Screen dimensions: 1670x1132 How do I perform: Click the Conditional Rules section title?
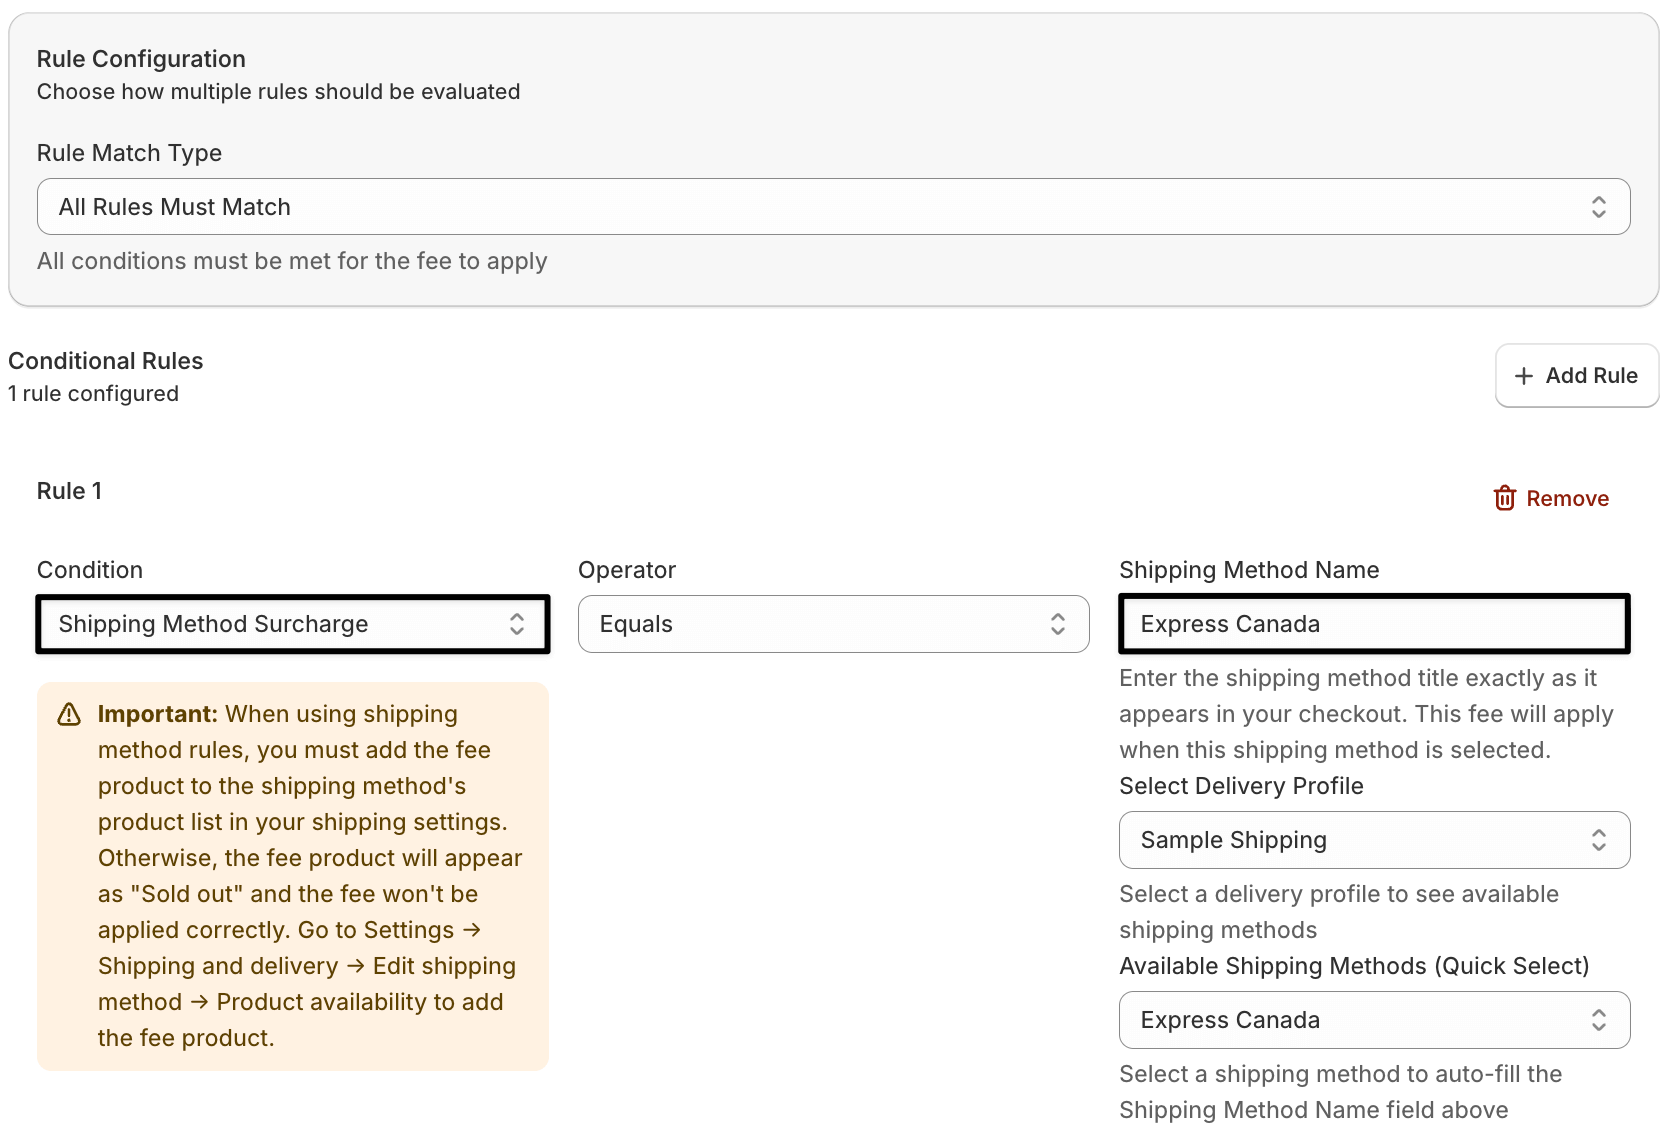105,360
